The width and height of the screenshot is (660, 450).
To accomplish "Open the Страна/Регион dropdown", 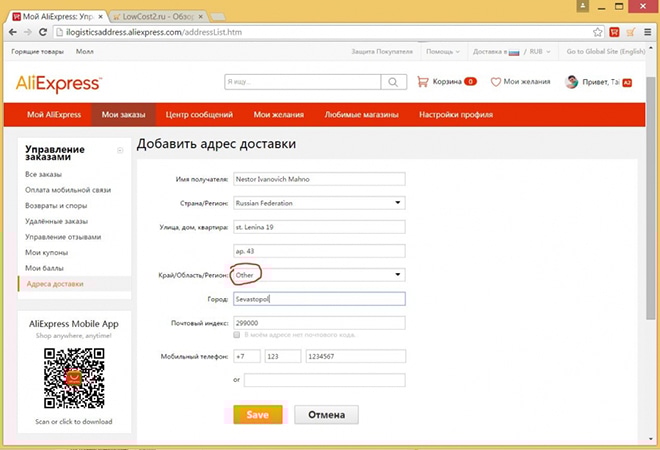I will [x=317, y=203].
